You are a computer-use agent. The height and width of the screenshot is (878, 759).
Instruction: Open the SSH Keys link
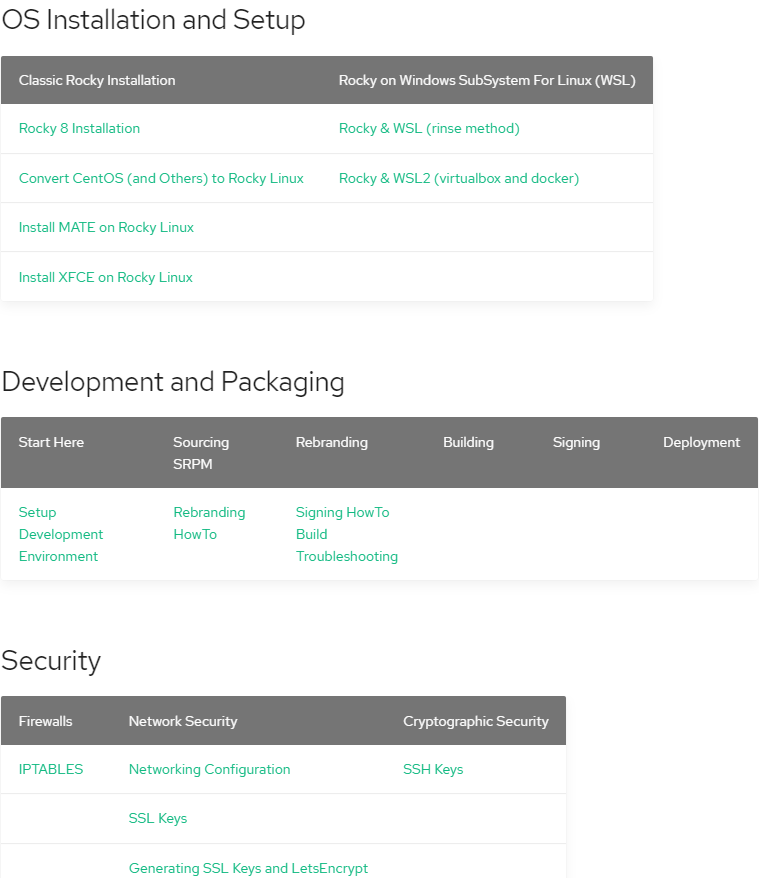tap(433, 769)
